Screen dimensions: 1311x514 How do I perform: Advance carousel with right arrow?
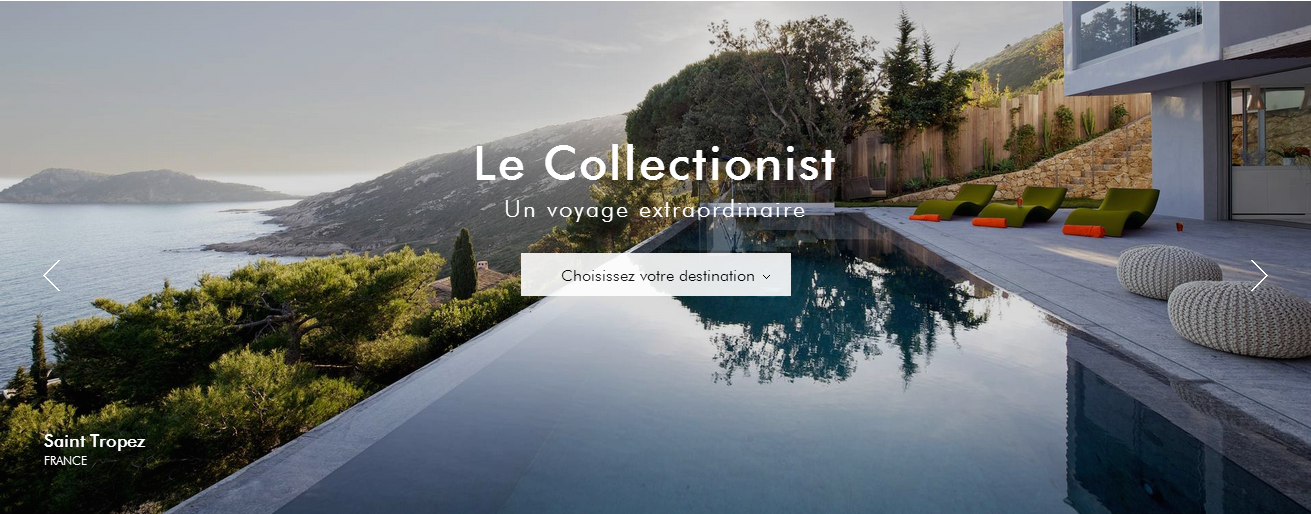point(1259,275)
